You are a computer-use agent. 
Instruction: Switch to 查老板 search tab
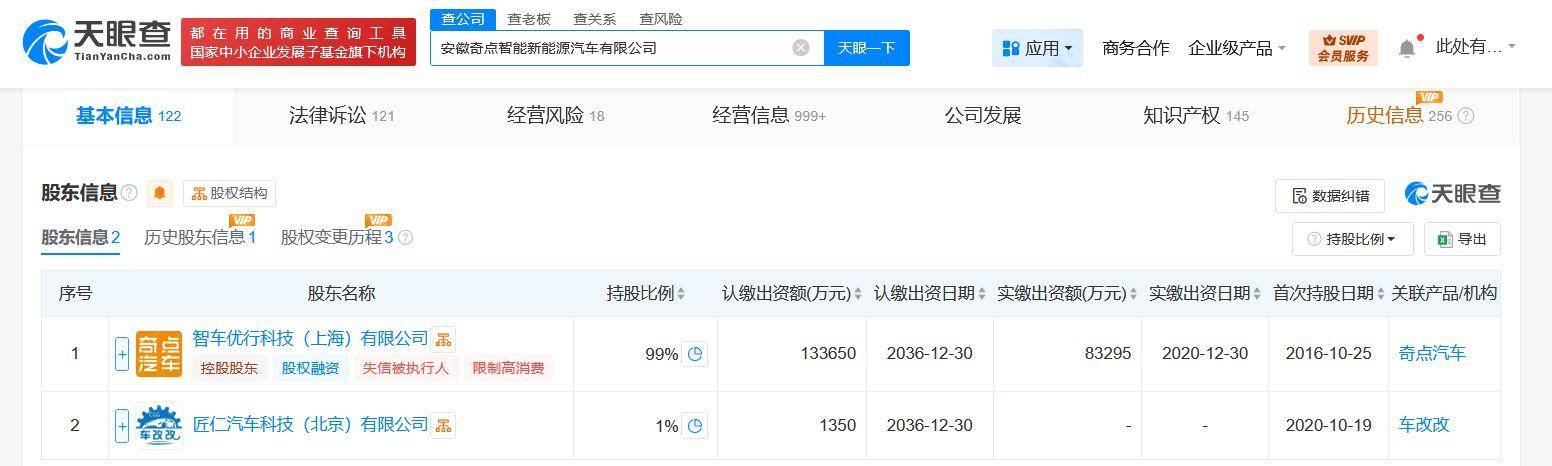point(529,19)
